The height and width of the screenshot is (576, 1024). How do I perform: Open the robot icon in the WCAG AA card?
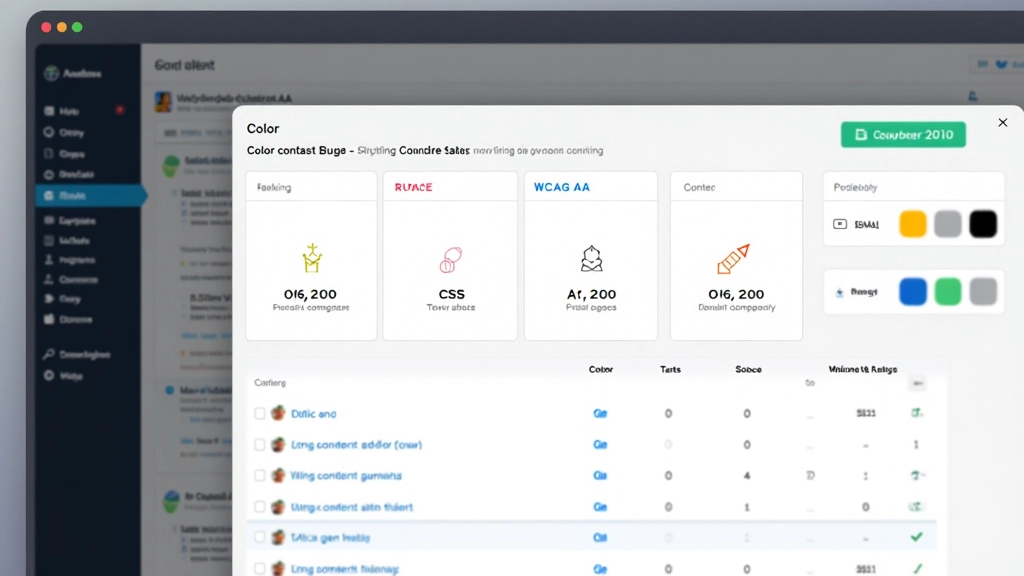click(590, 258)
